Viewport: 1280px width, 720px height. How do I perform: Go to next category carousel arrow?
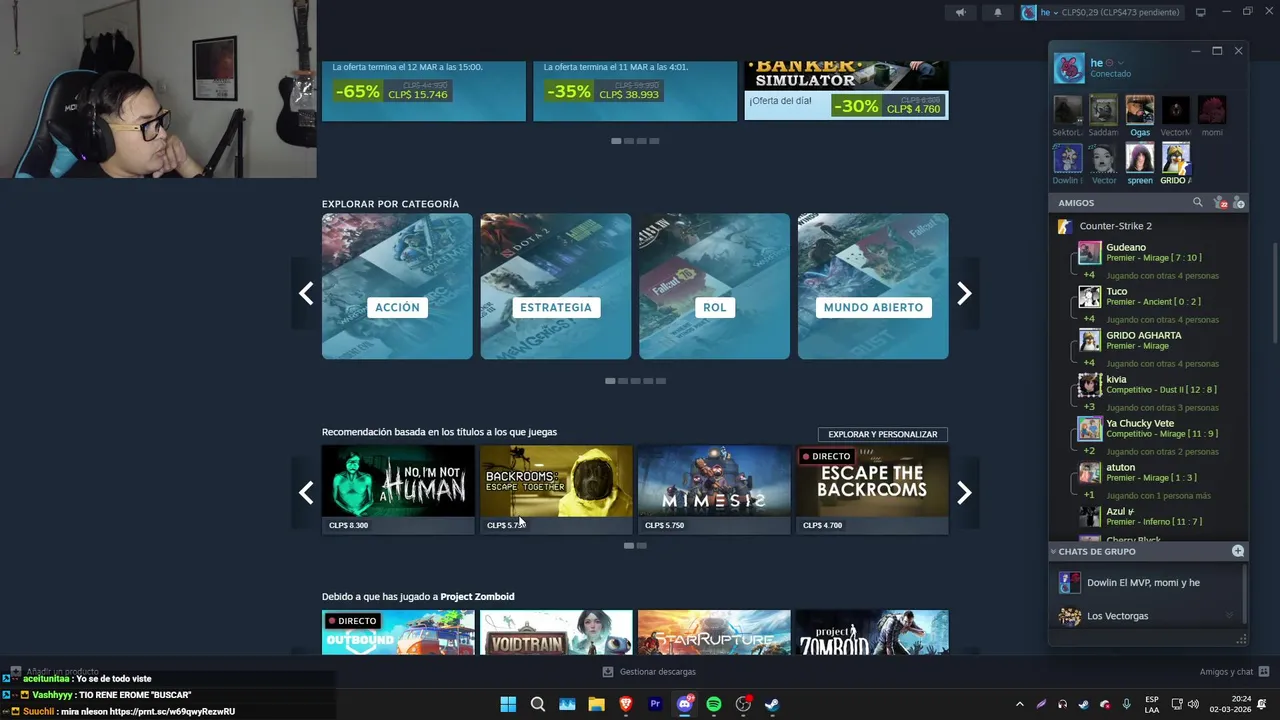point(964,293)
